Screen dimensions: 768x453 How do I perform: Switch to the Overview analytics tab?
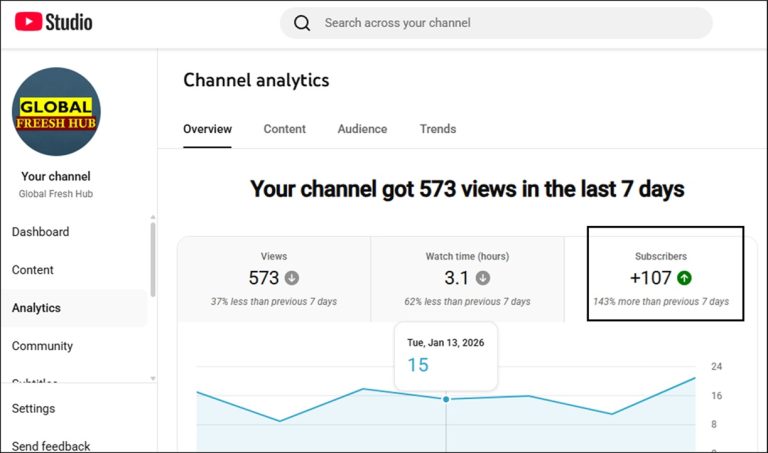207,129
